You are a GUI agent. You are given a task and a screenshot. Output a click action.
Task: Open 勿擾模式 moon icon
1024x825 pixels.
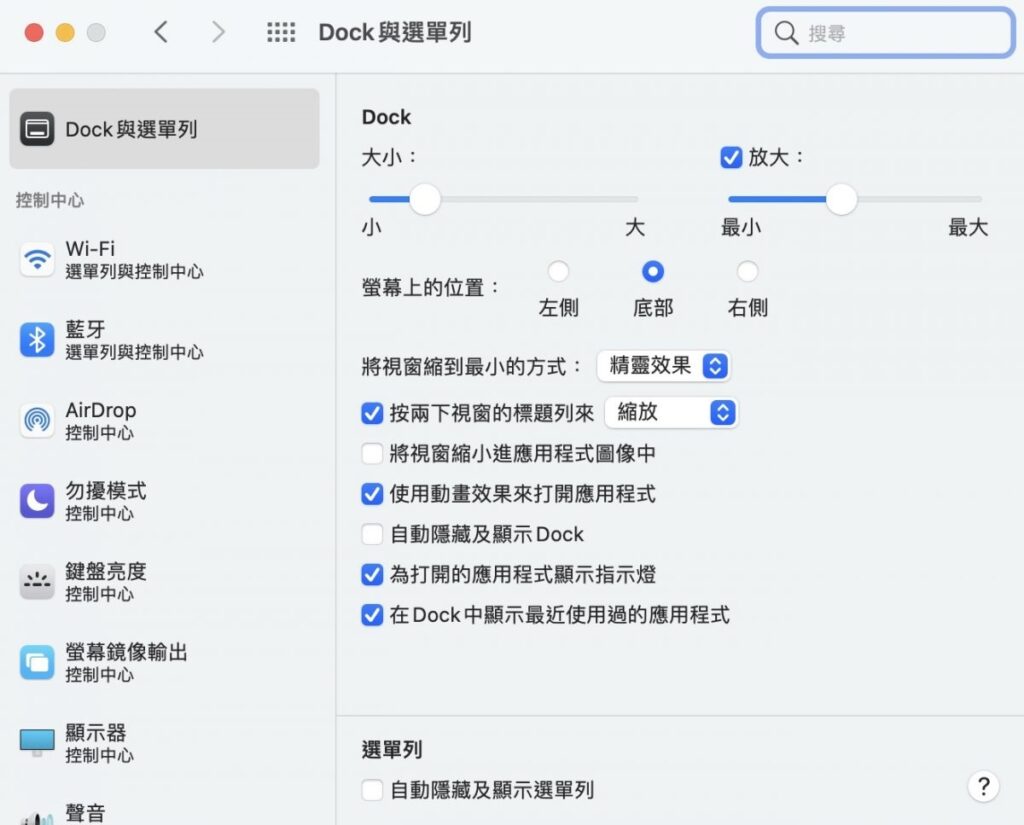[37, 501]
